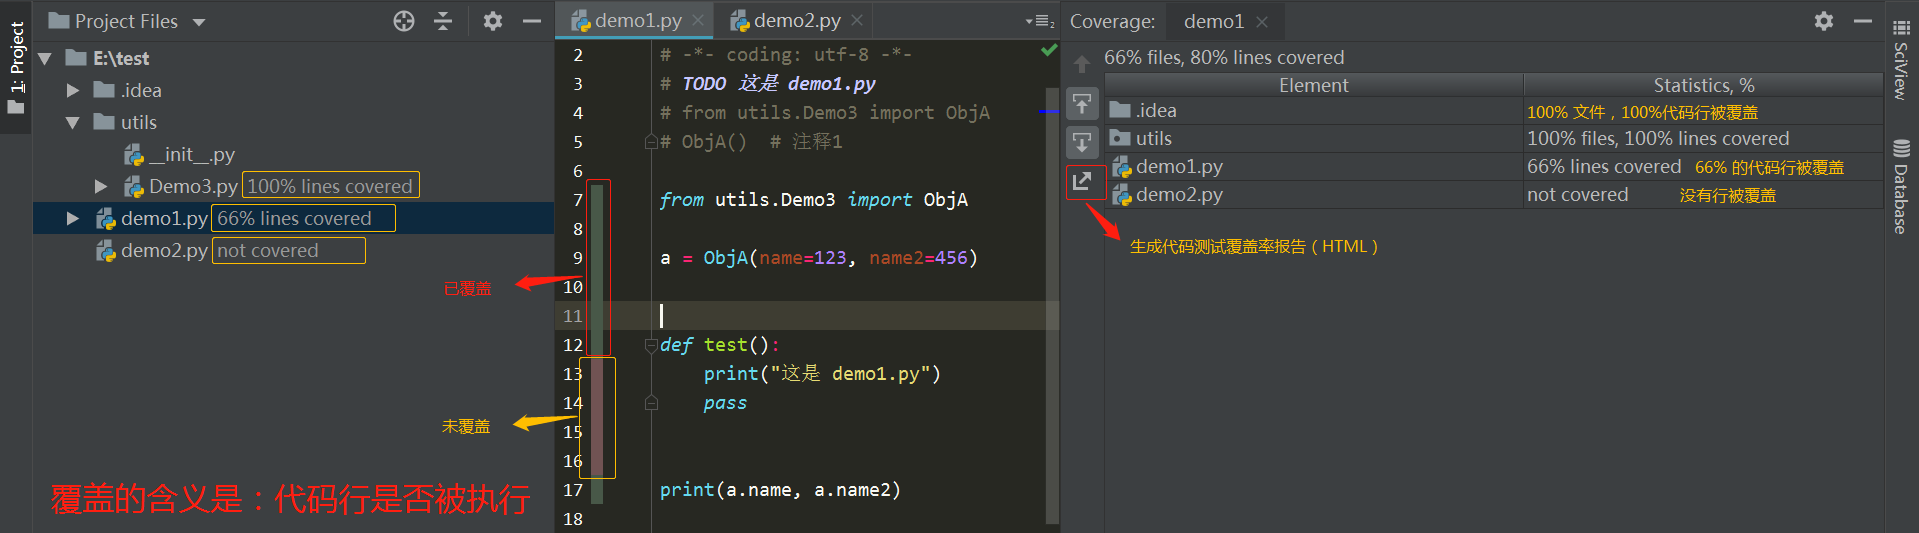Close the demo1 coverage tab
This screenshot has width=1919, height=533.
tap(1262, 22)
